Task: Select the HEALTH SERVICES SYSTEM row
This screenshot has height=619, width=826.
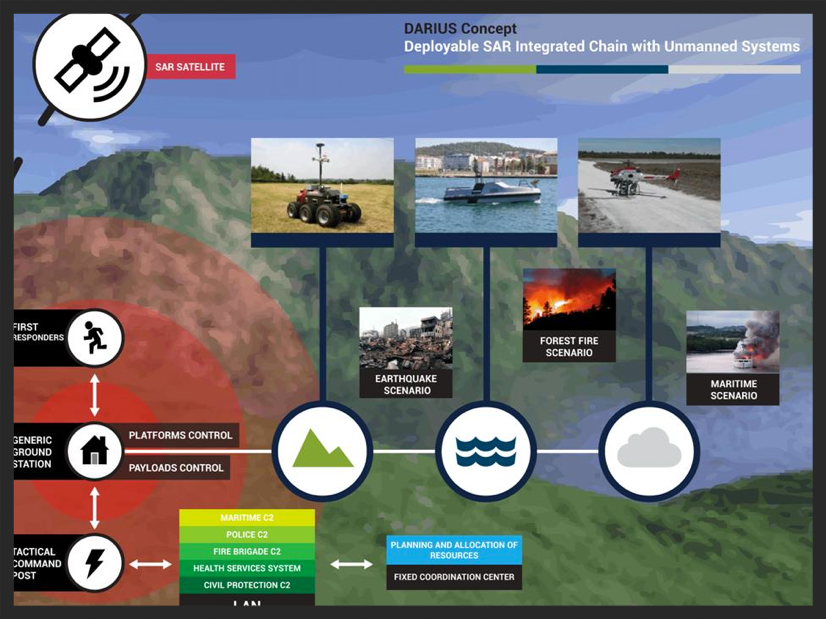Action: [247, 568]
